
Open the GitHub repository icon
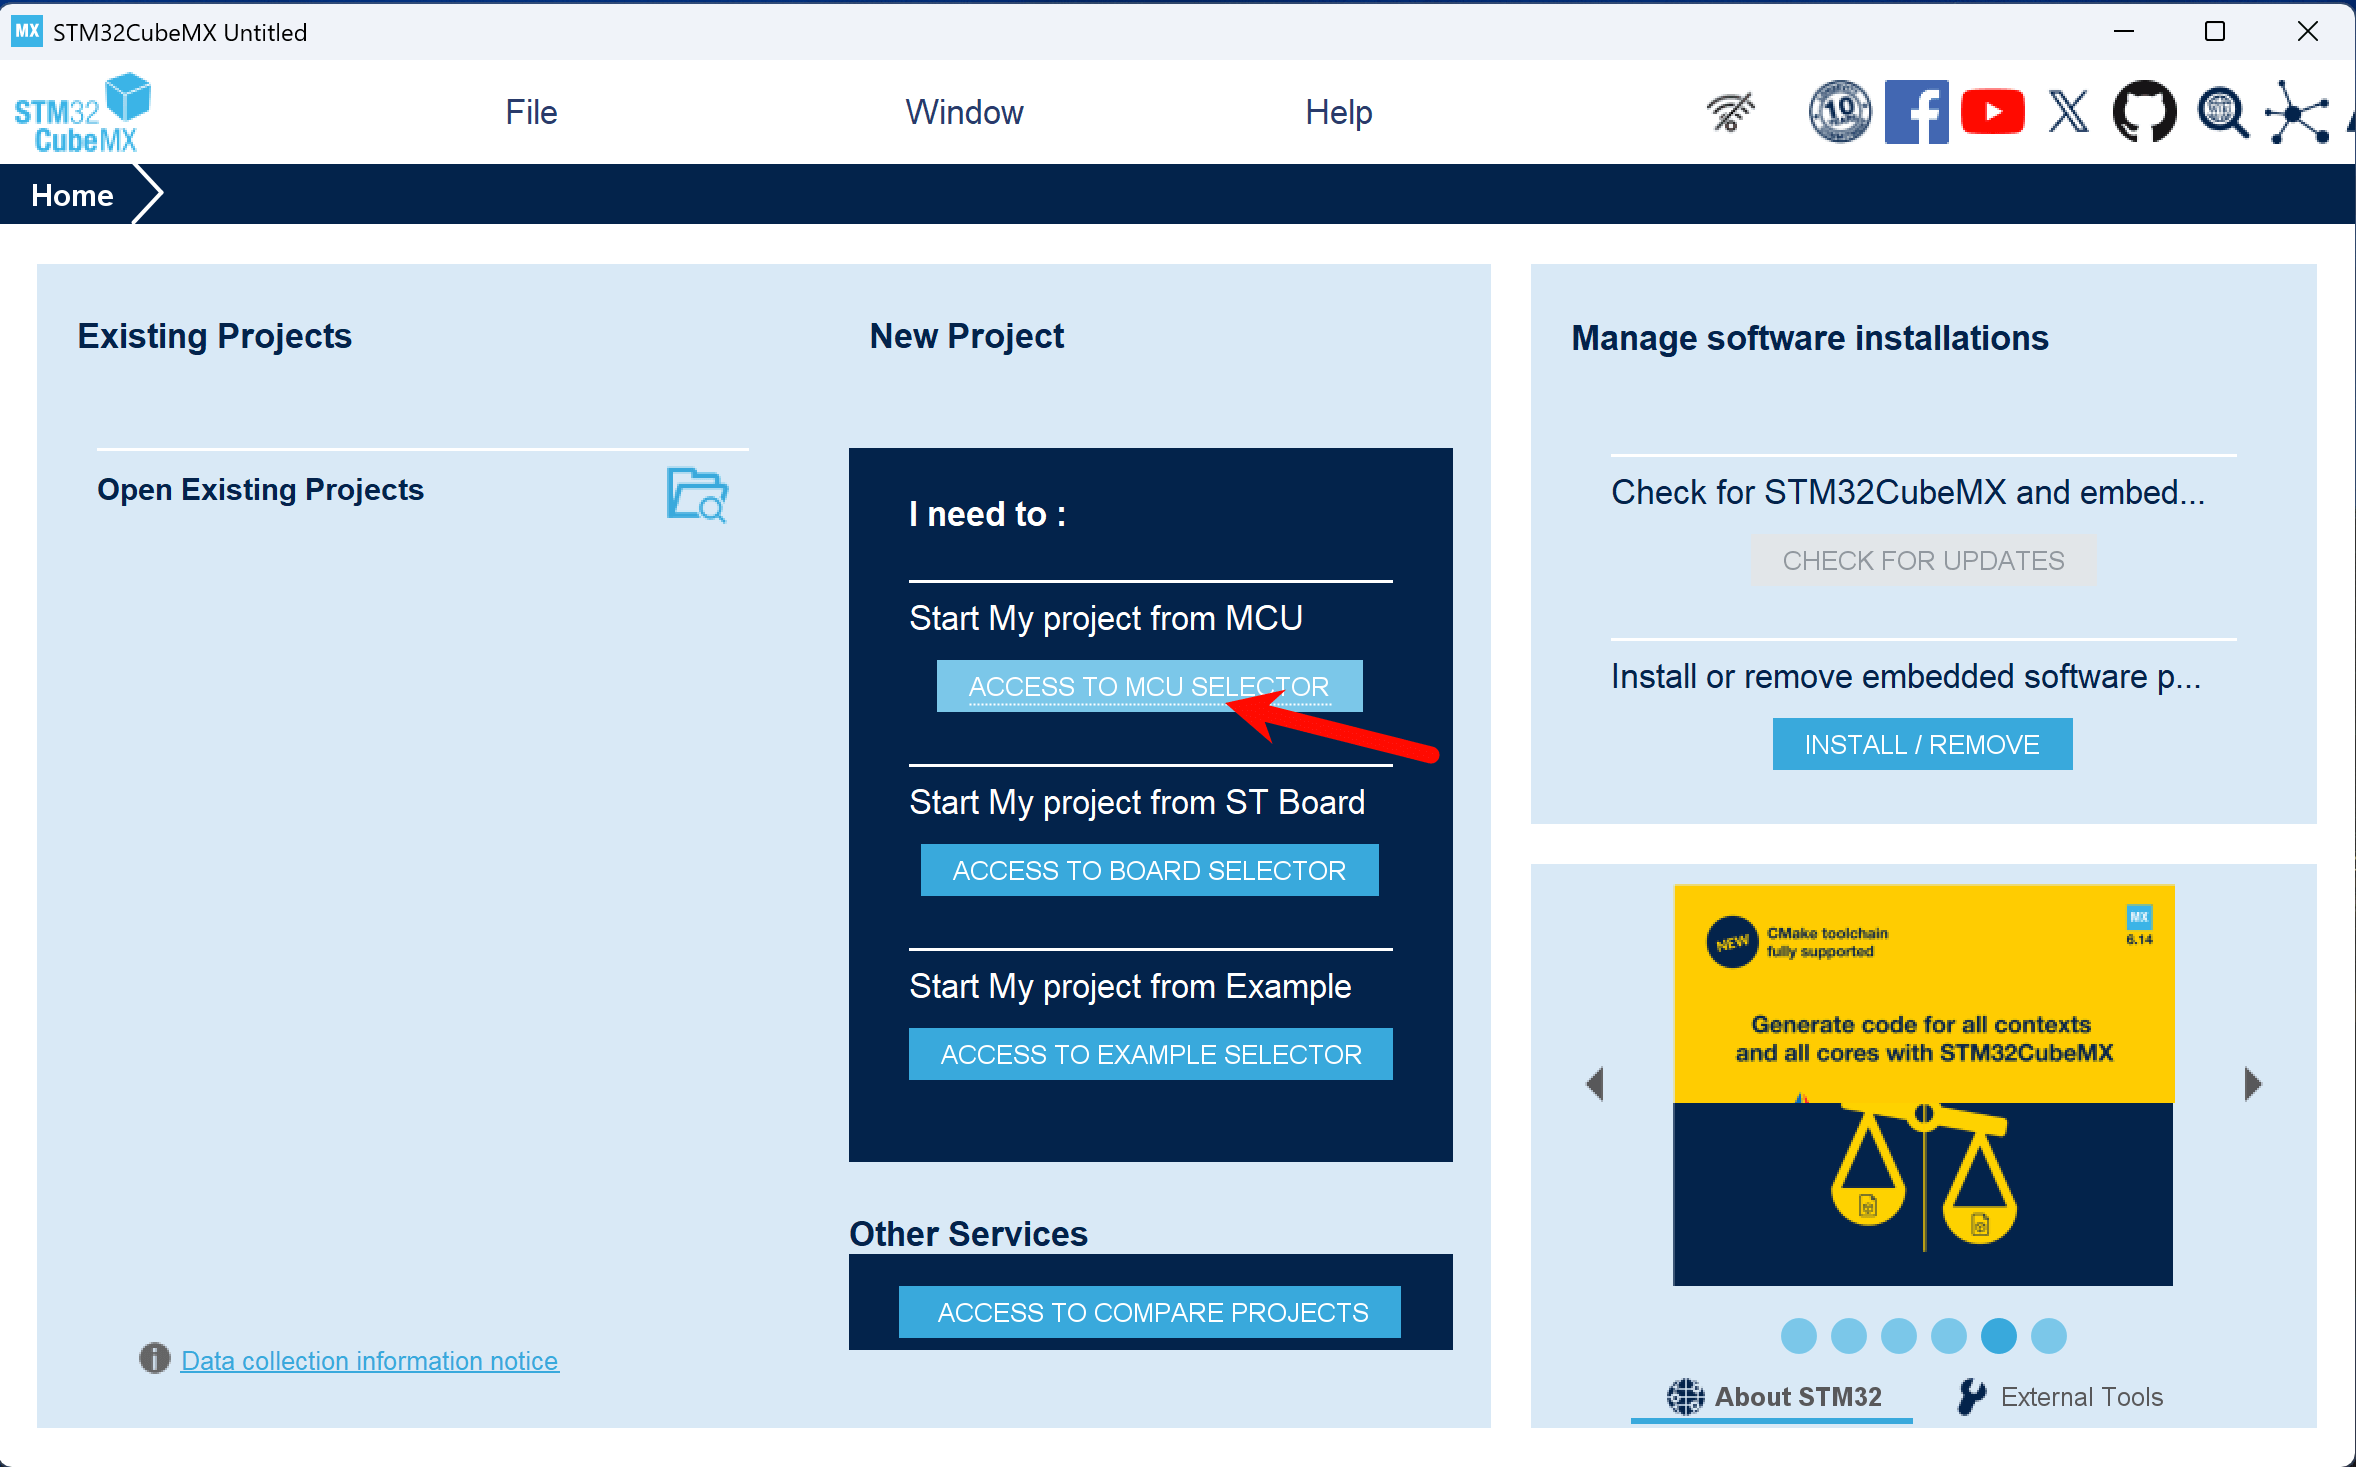(2144, 112)
